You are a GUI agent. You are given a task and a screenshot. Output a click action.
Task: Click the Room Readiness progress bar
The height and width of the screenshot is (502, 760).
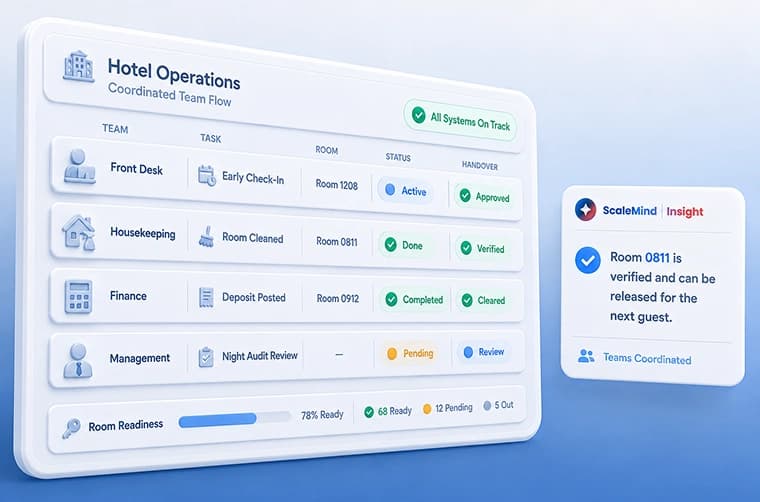(235, 419)
